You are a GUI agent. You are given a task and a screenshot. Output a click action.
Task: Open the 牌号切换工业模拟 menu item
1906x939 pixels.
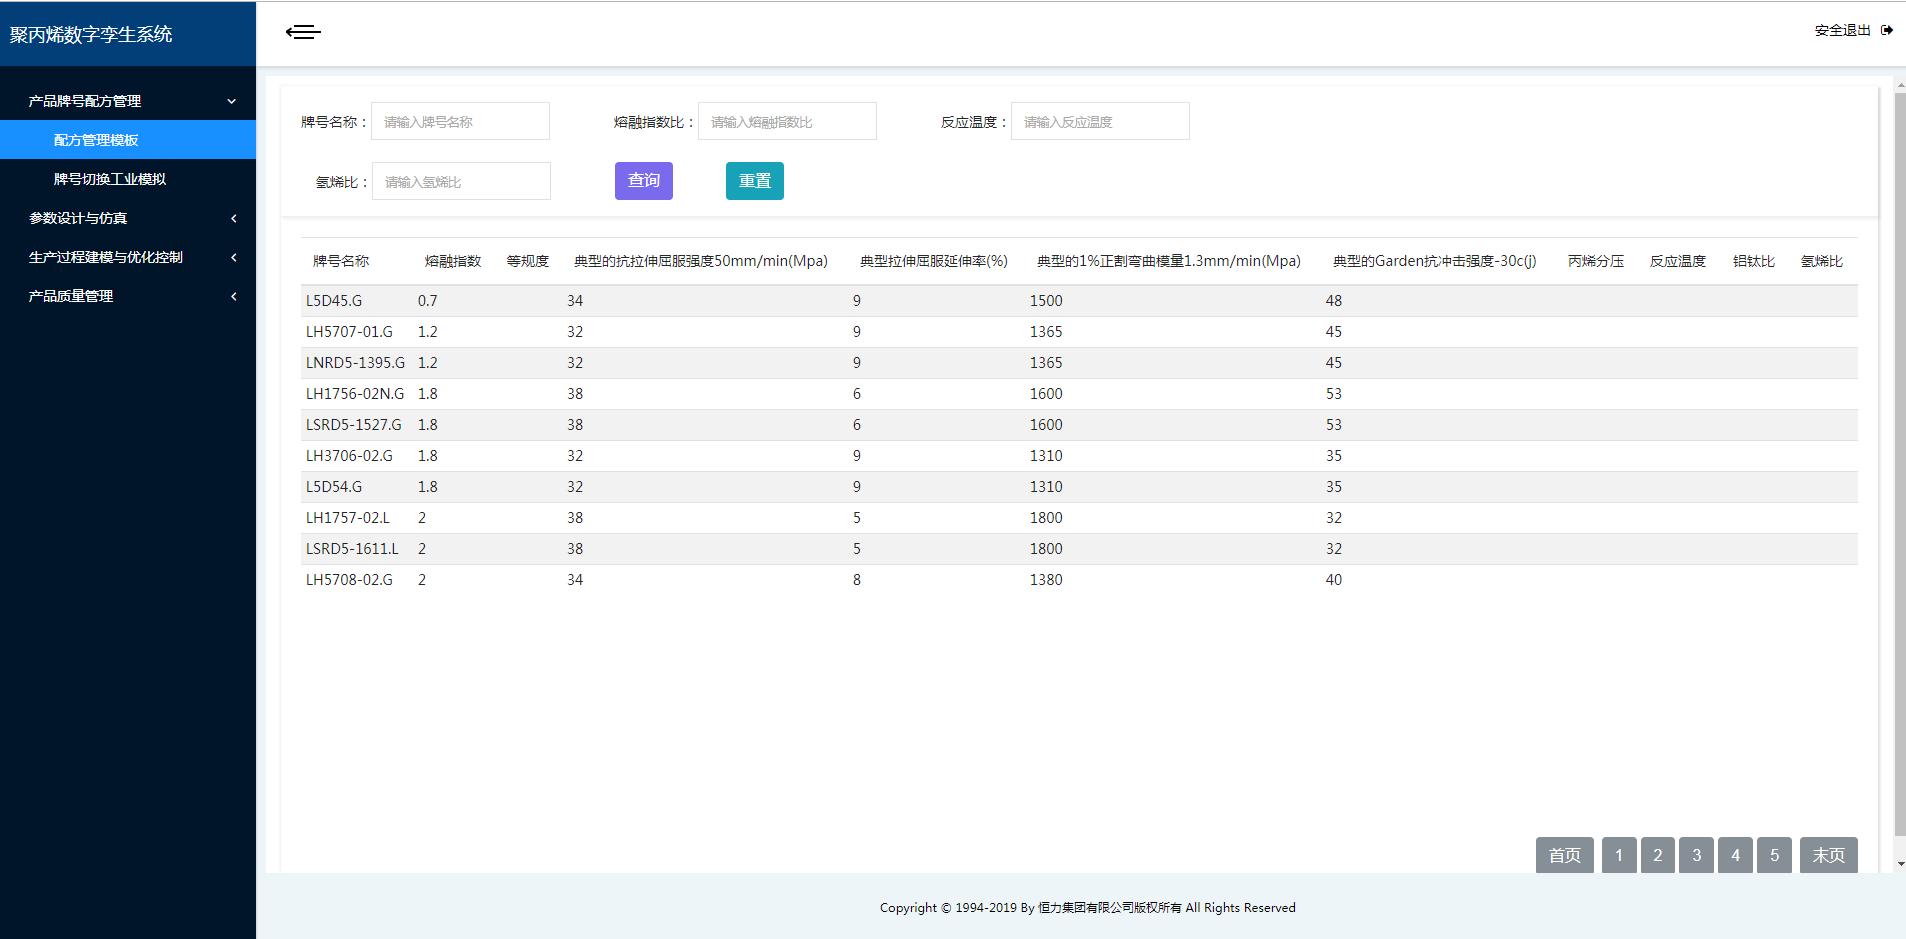coord(110,179)
